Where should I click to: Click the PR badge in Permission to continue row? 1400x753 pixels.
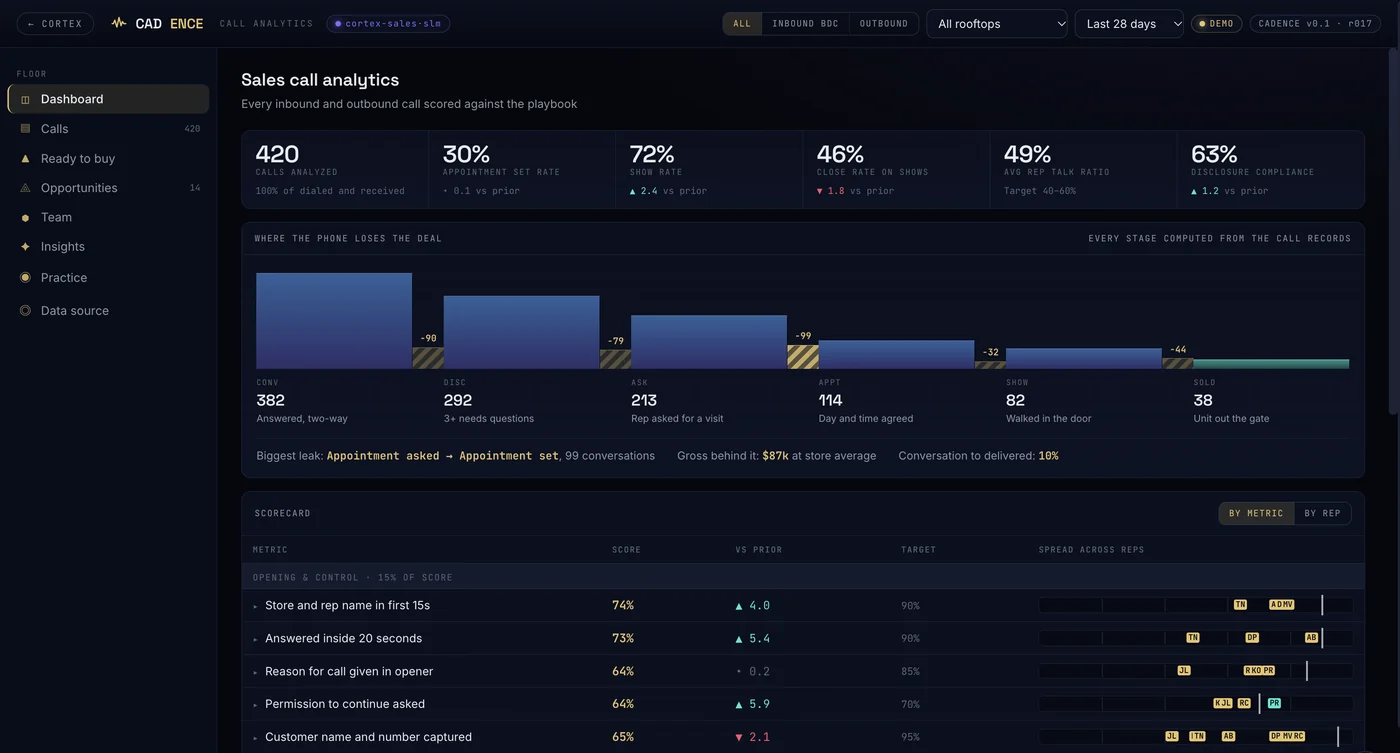click(x=1274, y=703)
